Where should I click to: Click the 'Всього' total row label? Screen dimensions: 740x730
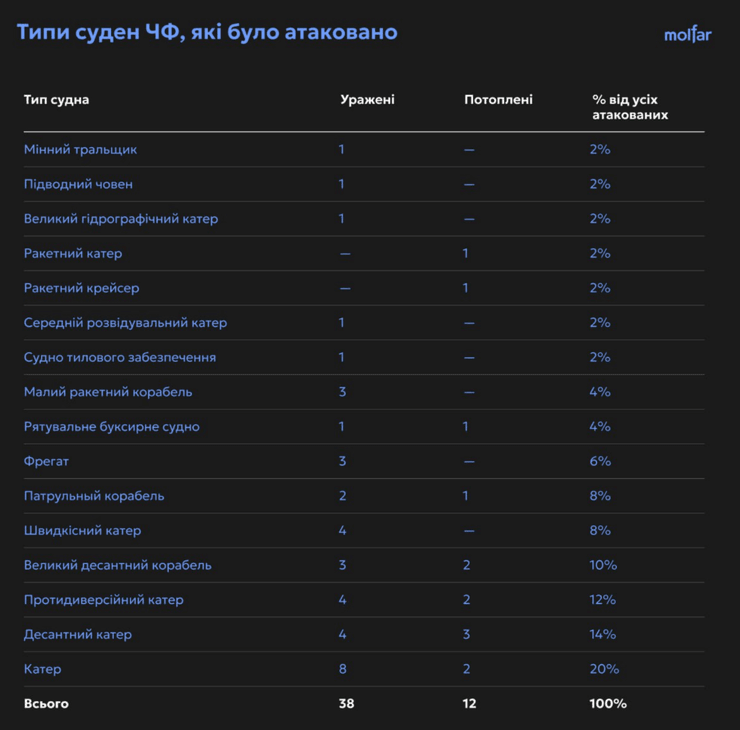pyautogui.click(x=46, y=704)
